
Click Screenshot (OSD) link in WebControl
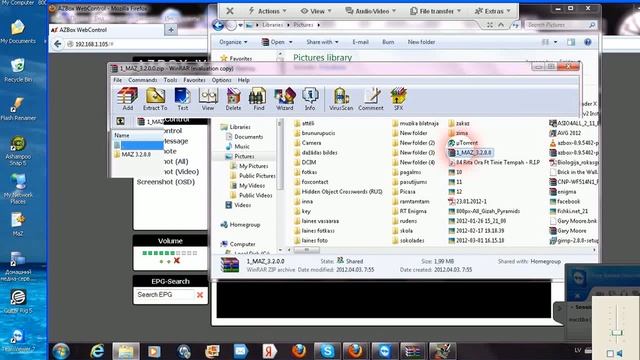click(x=166, y=182)
